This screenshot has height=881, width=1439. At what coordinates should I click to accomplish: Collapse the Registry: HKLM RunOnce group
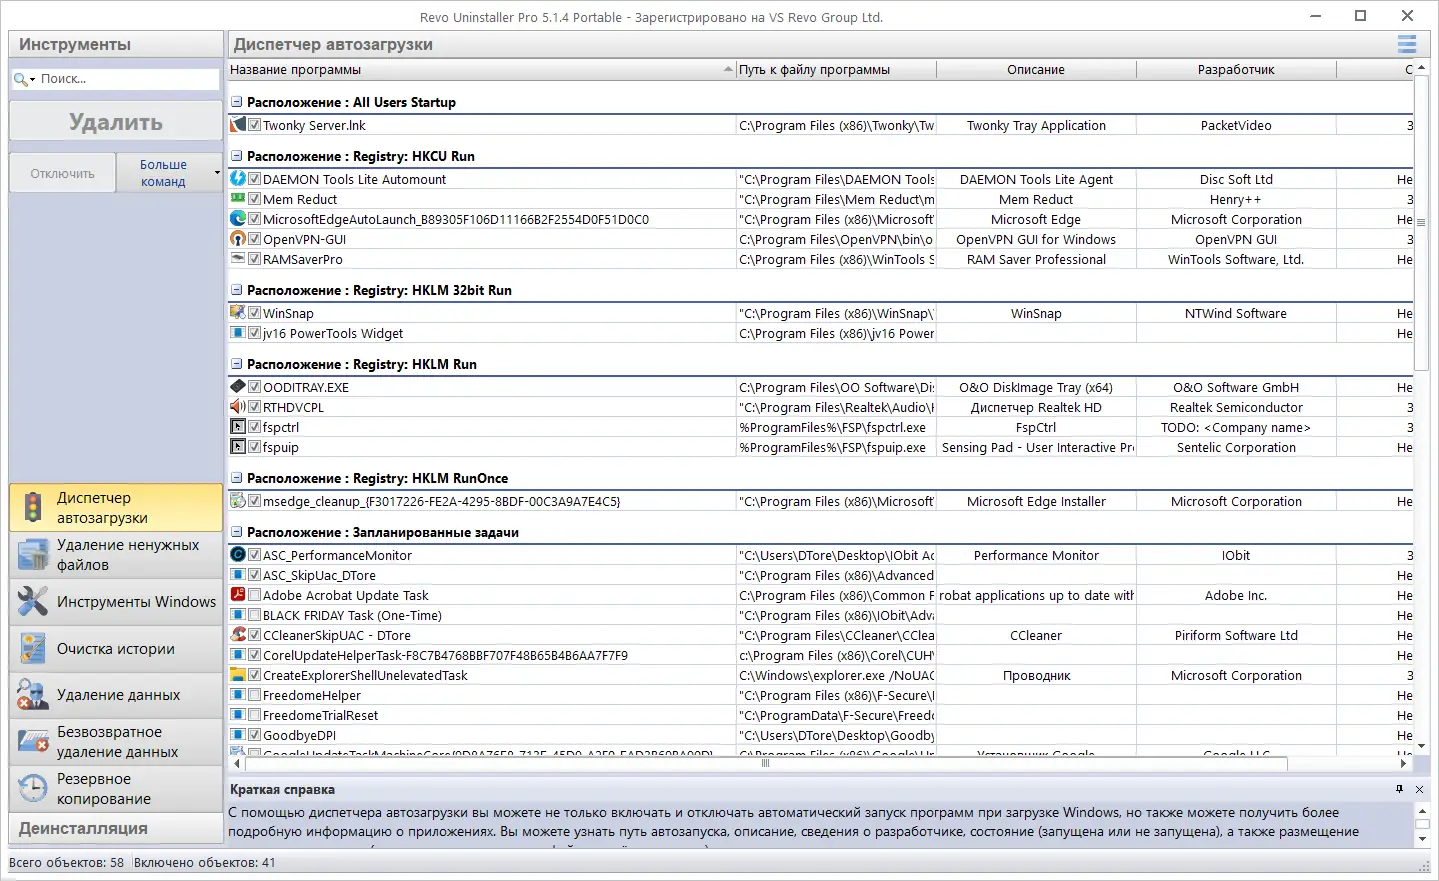[237, 478]
